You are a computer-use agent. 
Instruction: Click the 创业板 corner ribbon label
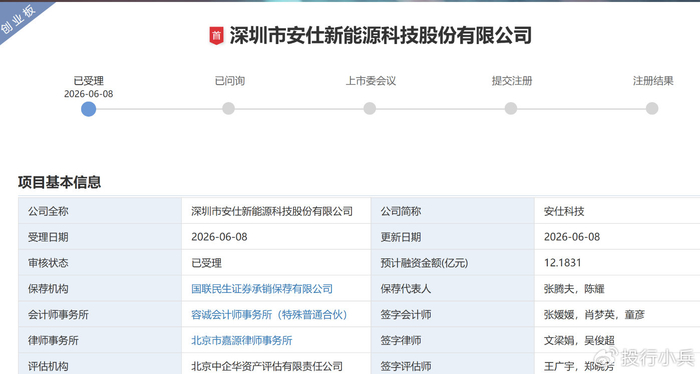(x=18, y=20)
